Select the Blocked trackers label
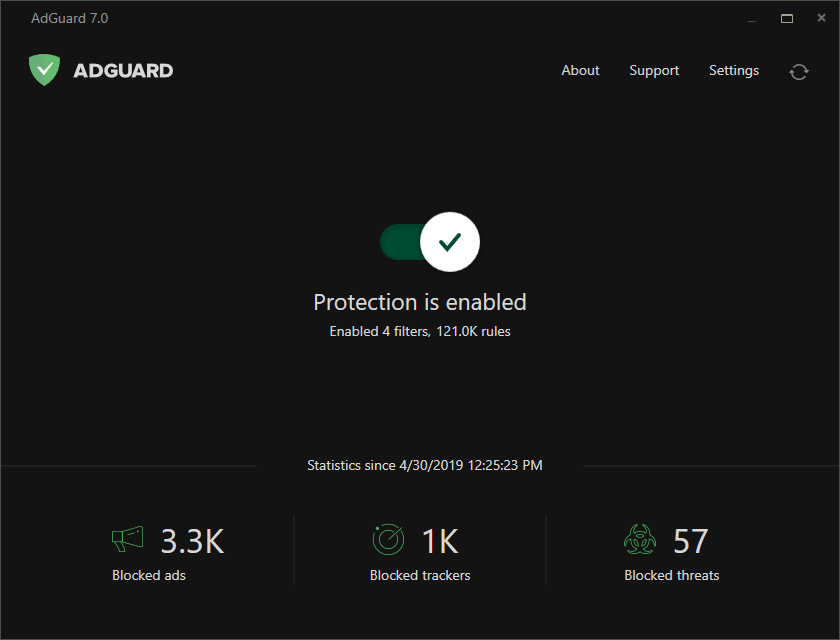The height and width of the screenshot is (640, 840). 420,575
